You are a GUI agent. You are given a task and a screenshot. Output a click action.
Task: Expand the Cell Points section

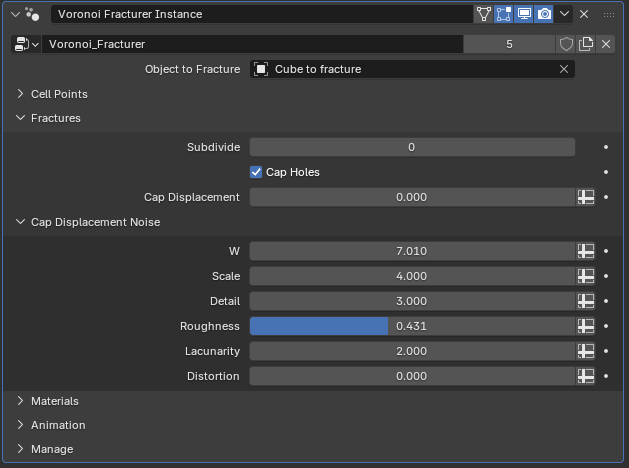(x=21, y=94)
